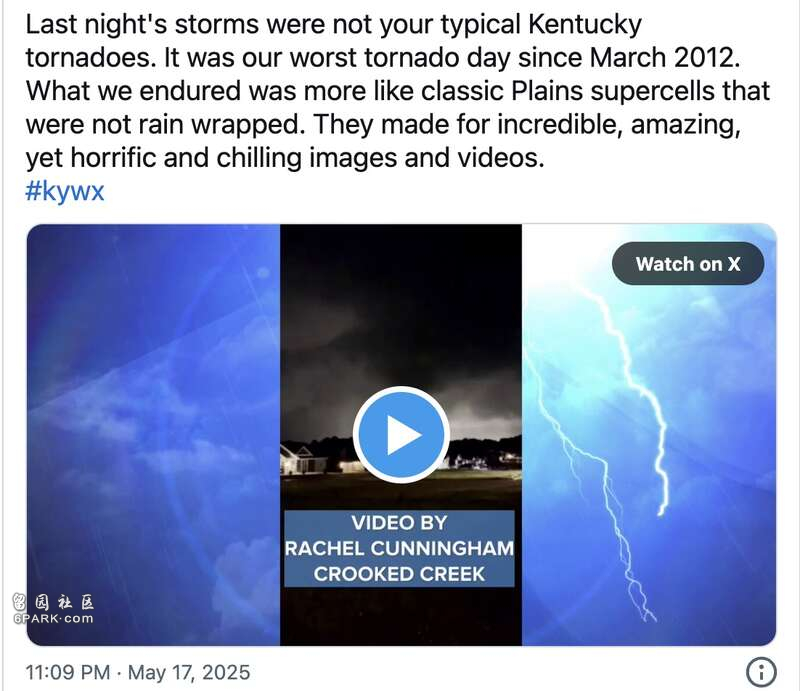
Task: Click the Watch on X button
Action: [x=688, y=264]
